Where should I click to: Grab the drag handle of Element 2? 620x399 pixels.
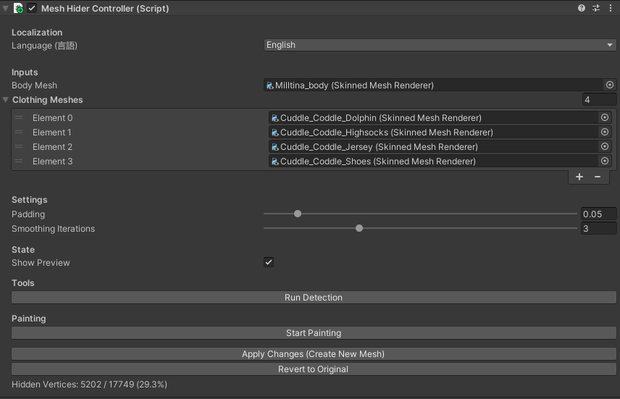click(19, 147)
